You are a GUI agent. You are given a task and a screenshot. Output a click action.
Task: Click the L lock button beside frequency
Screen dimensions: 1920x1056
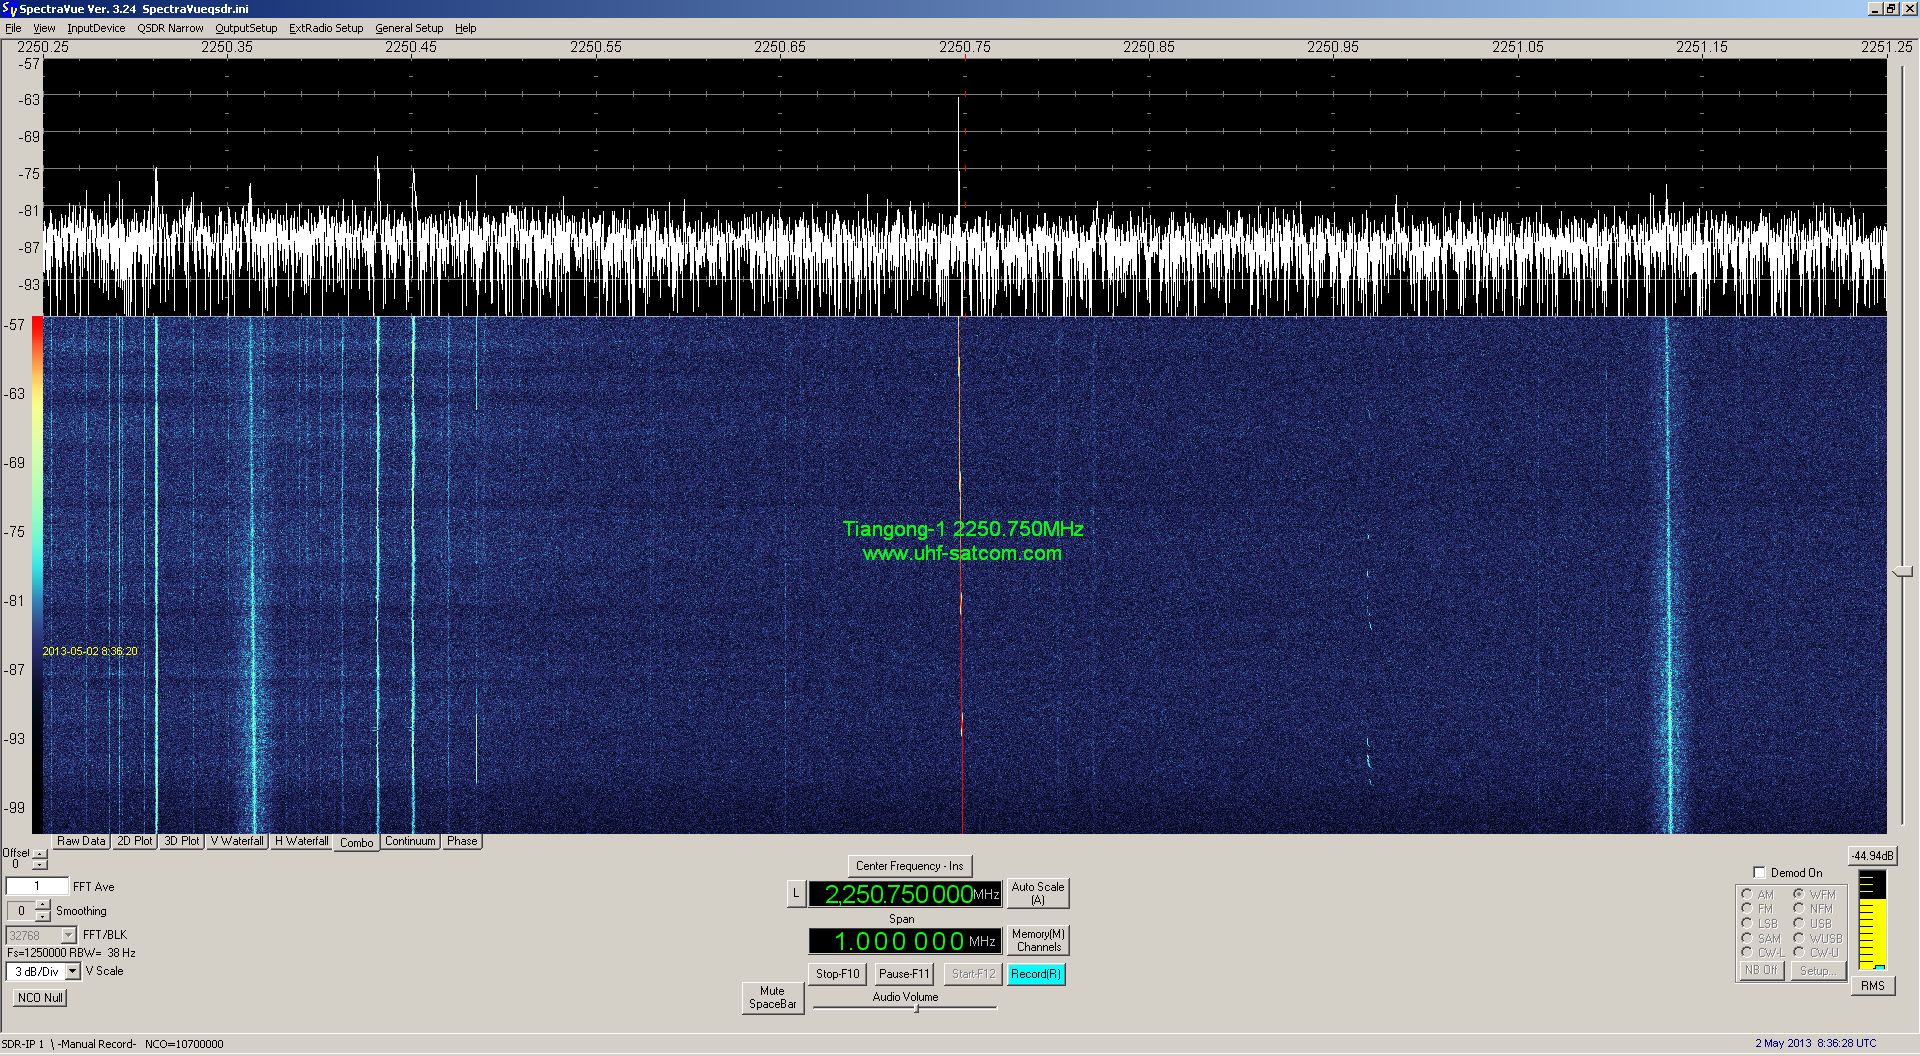click(x=796, y=894)
